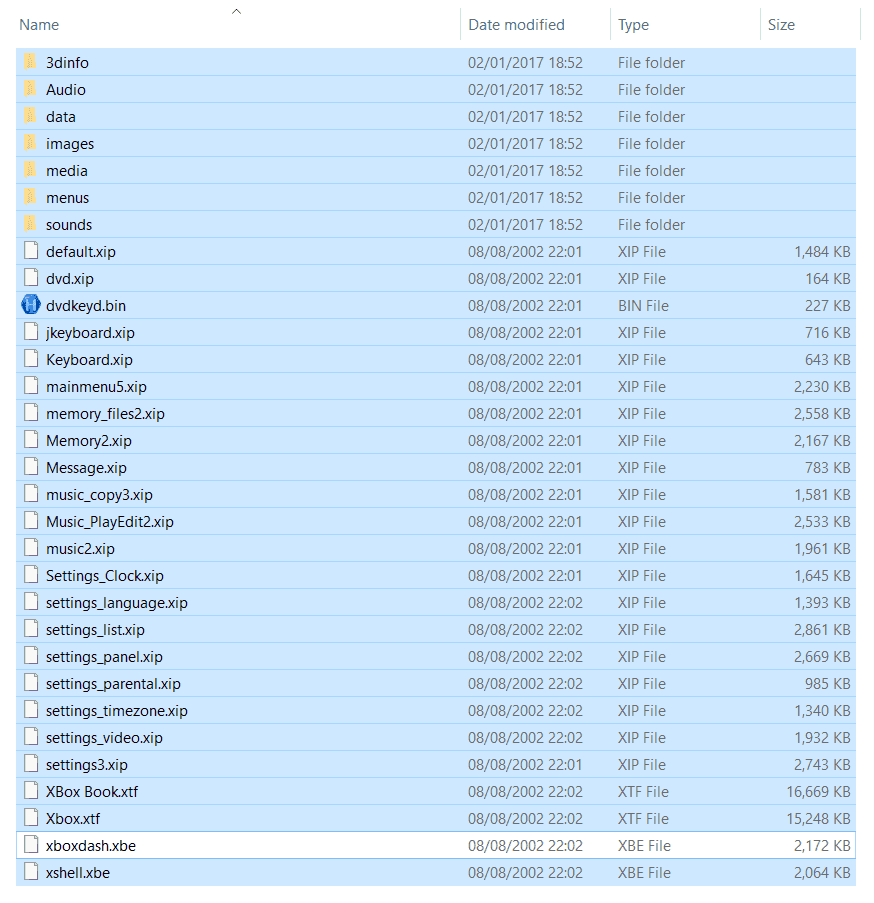This screenshot has height=903, width=874.
Task: Click the 15,248 KB size value
Action: (x=818, y=819)
